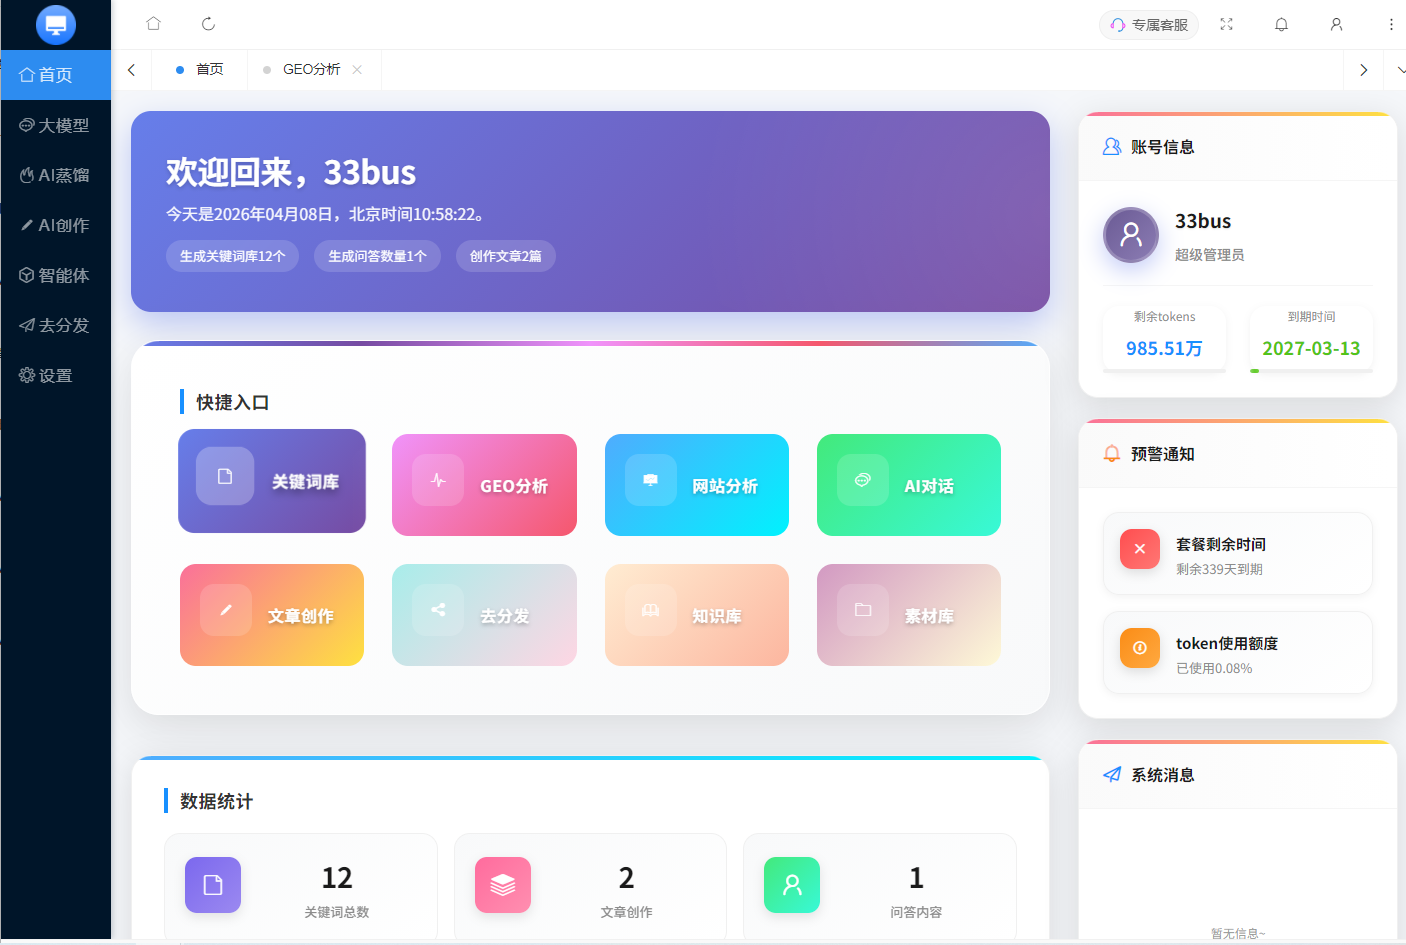Launch the AI对话 quick entry card
1406x945 pixels.
pyautogui.click(x=908, y=485)
